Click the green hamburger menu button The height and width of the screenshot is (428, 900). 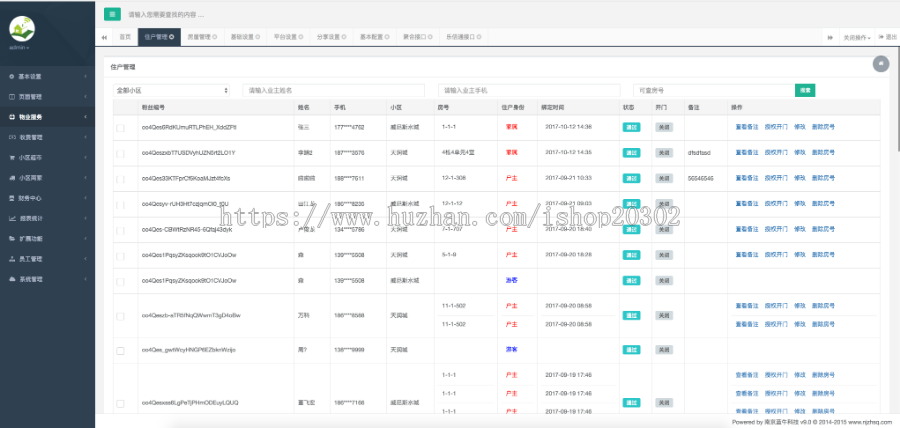click(112, 14)
